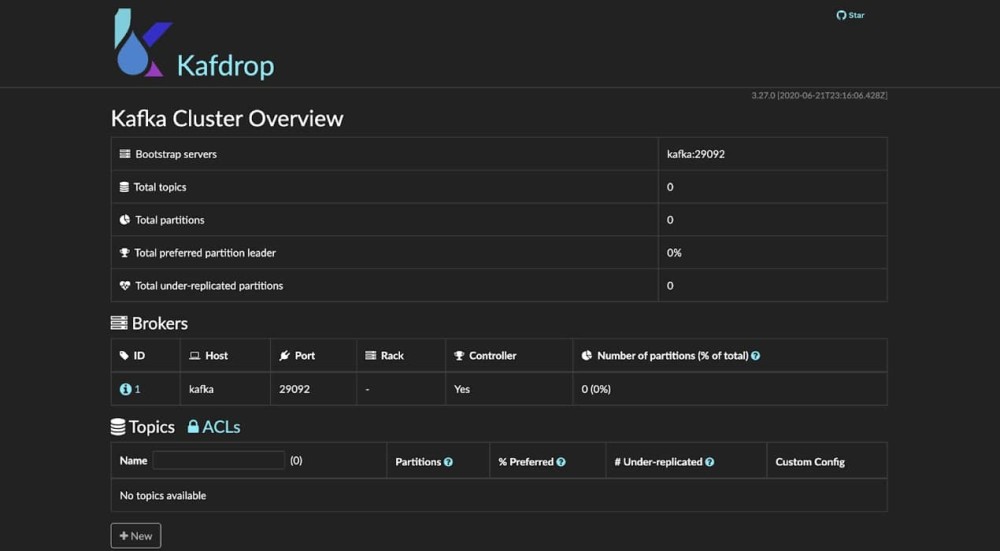Open help icon next to # Under-replicated
This screenshot has width=1000, height=551.
(709, 462)
